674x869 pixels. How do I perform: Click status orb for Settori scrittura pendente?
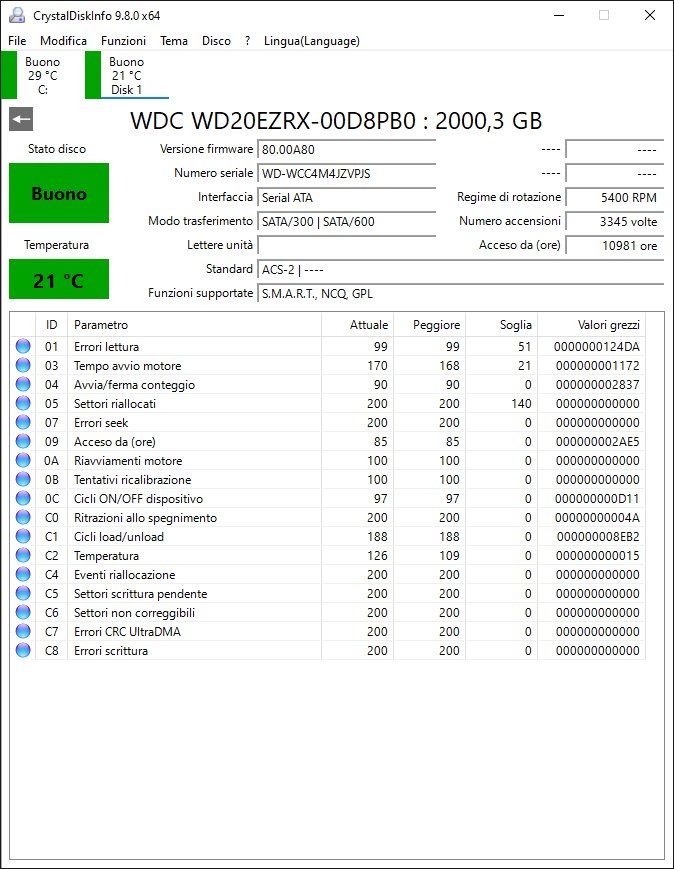coord(23,593)
